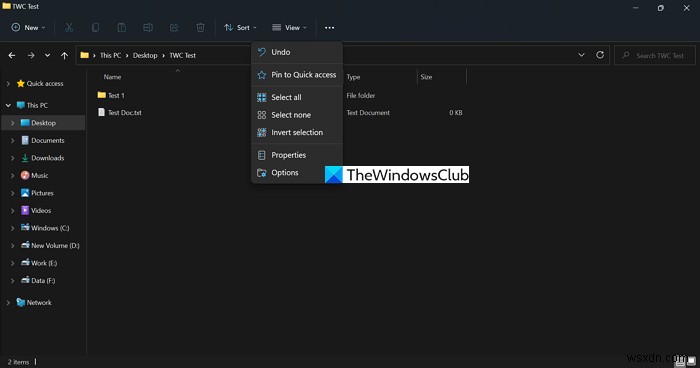700x368 pixels.
Task: Switch to large thumbnails view icon in status bar
Action: coord(692,361)
